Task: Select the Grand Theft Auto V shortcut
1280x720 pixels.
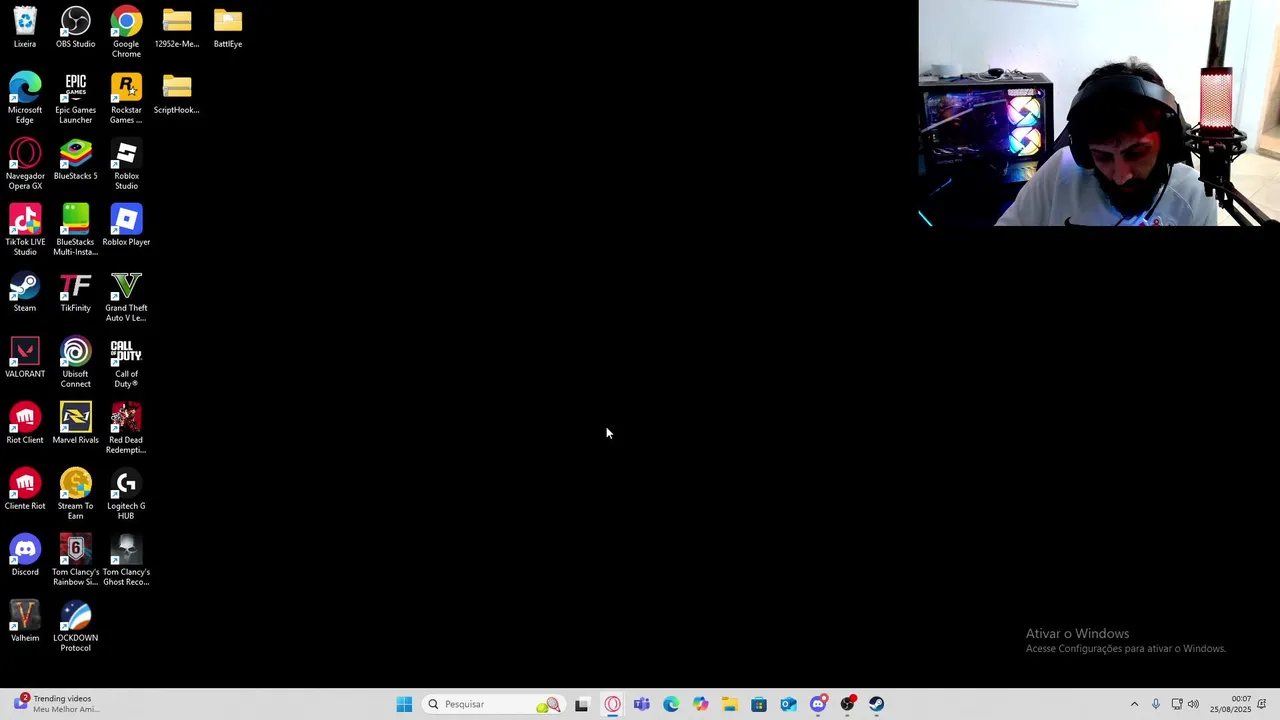Action: (126, 296)
